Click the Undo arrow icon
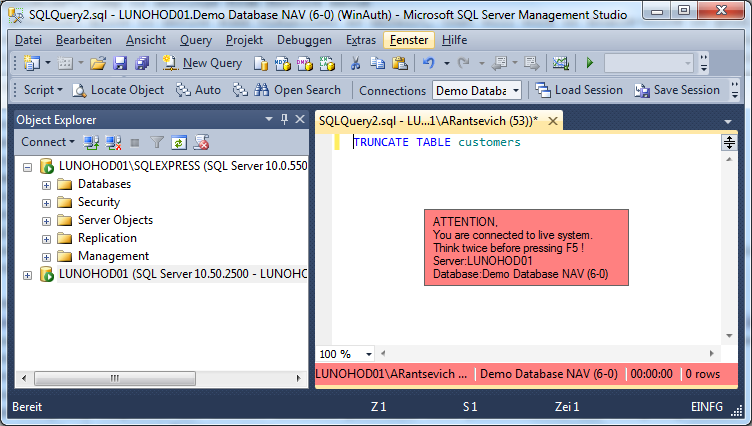 428,63
